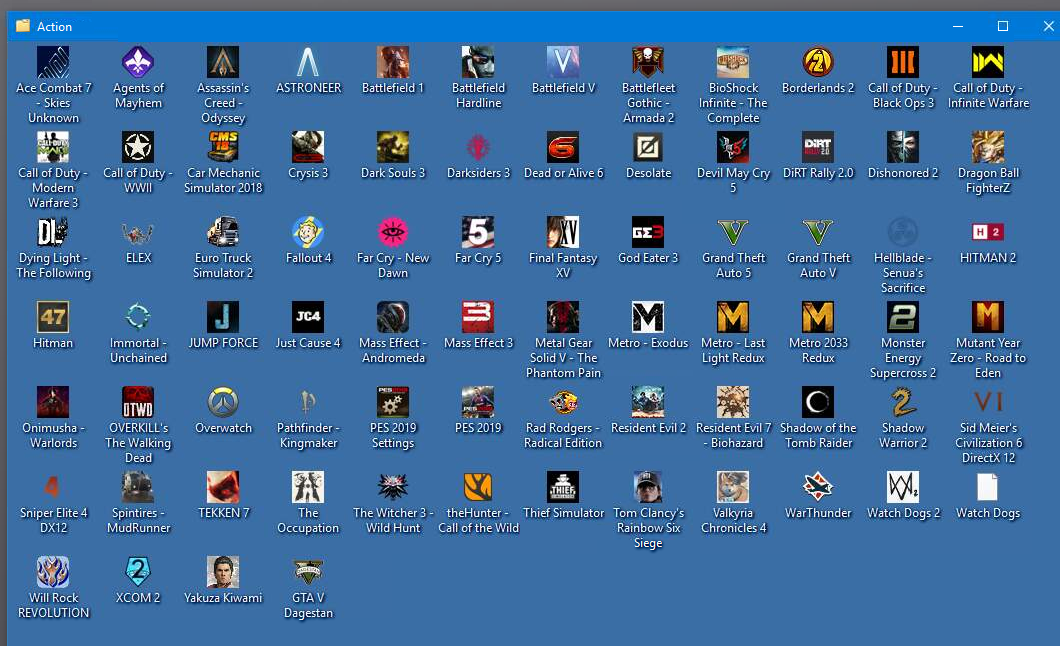Click the Devil May Cry 5 icon
1060x646 pixels.
(733, 147)
